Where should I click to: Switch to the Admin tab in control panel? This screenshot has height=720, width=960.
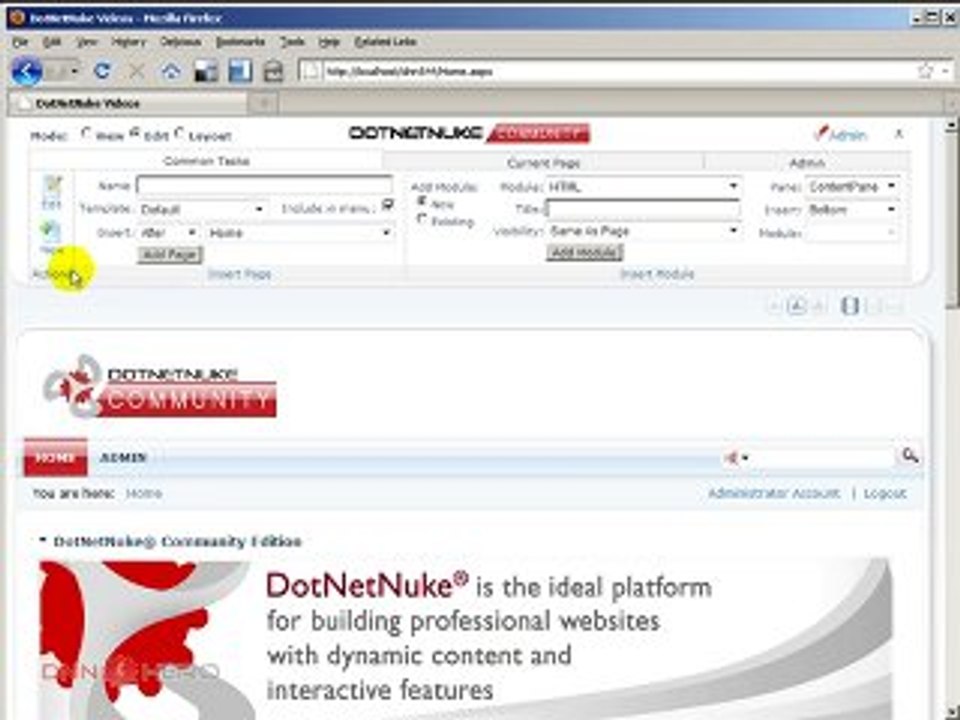[x=806, y=163]
